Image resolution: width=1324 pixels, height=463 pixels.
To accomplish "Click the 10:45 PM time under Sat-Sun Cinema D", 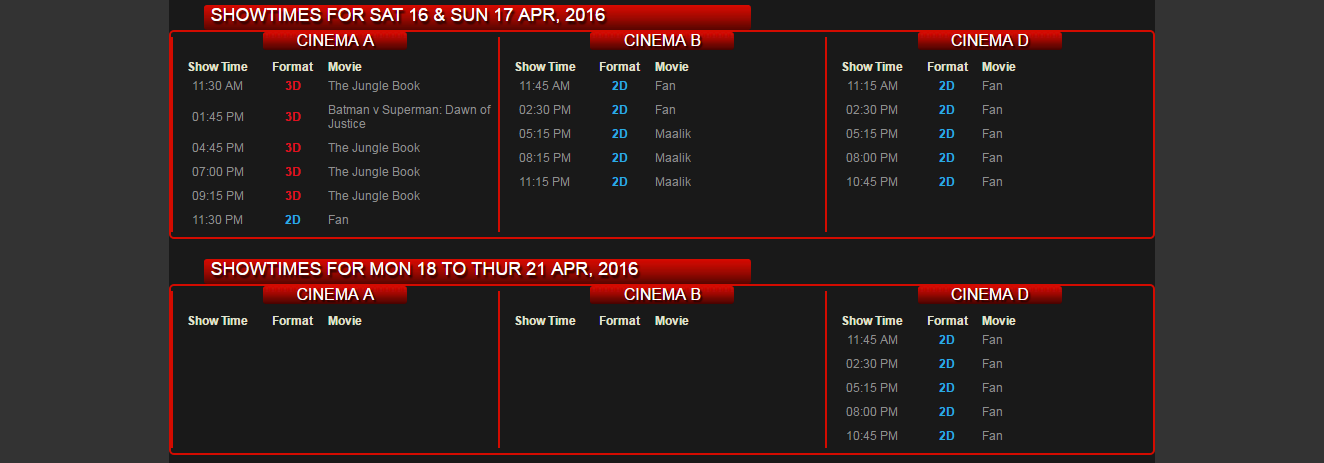I will tap(872, 182).
